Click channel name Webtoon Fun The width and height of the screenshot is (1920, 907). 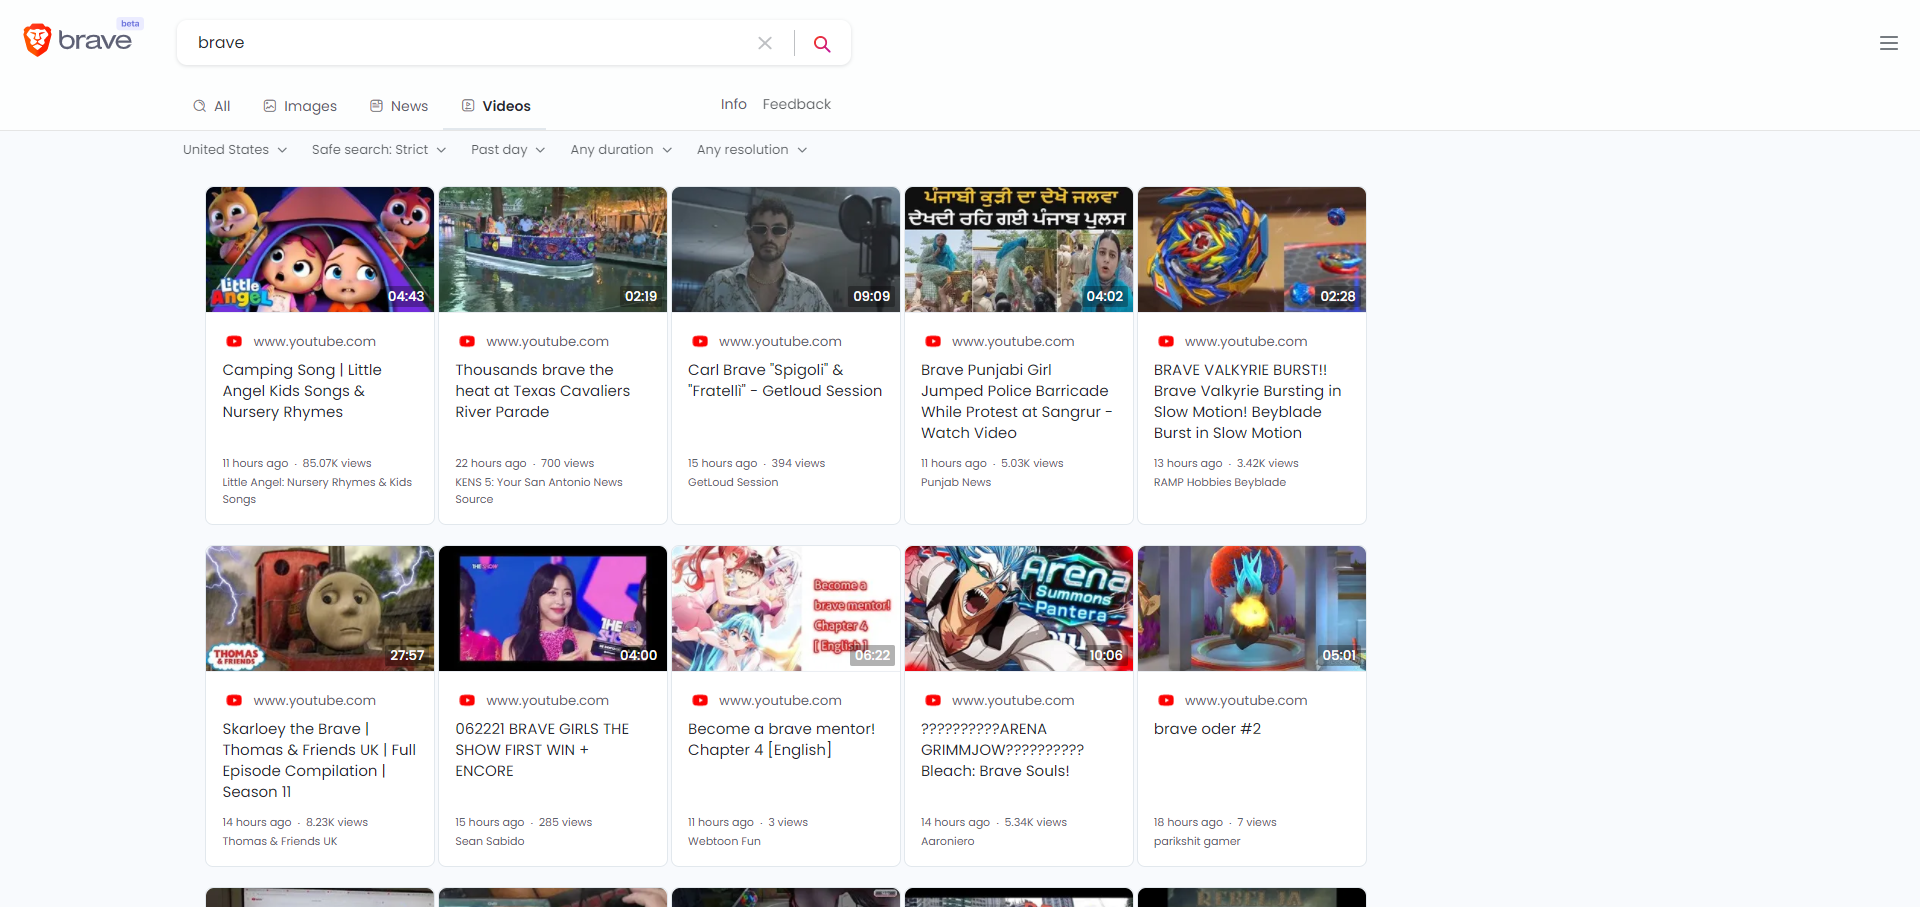(724, 841)
